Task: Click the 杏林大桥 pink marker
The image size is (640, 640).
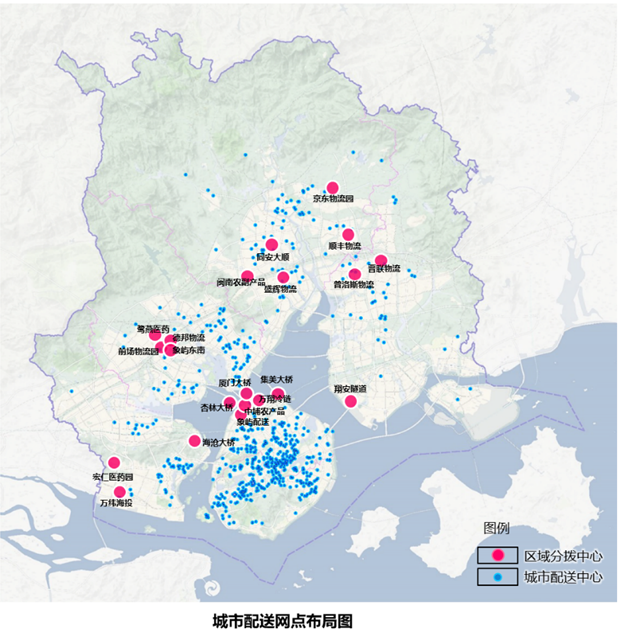Action: [229, 402]
